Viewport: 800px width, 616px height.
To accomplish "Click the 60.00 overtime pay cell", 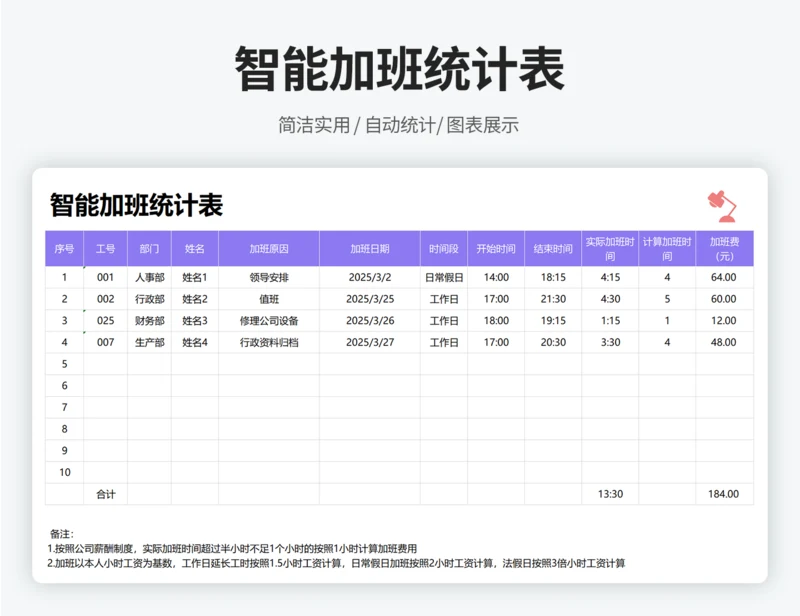I will pos(724,299).
